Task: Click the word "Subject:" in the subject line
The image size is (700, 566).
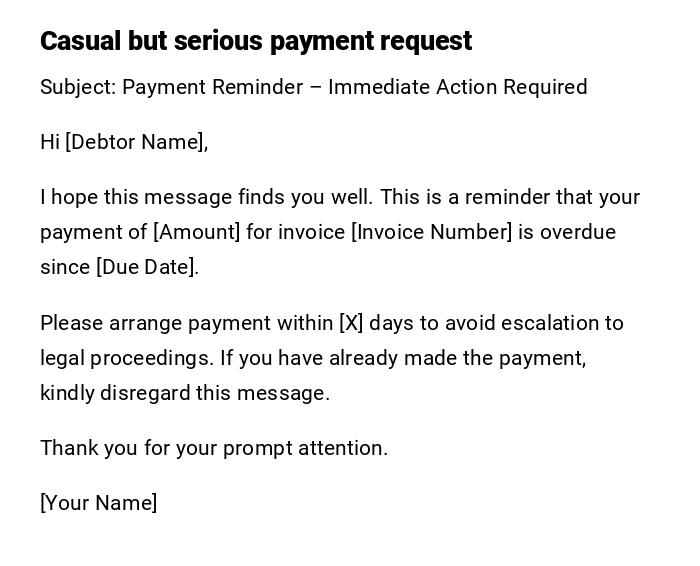Action: tap(78, 87)
